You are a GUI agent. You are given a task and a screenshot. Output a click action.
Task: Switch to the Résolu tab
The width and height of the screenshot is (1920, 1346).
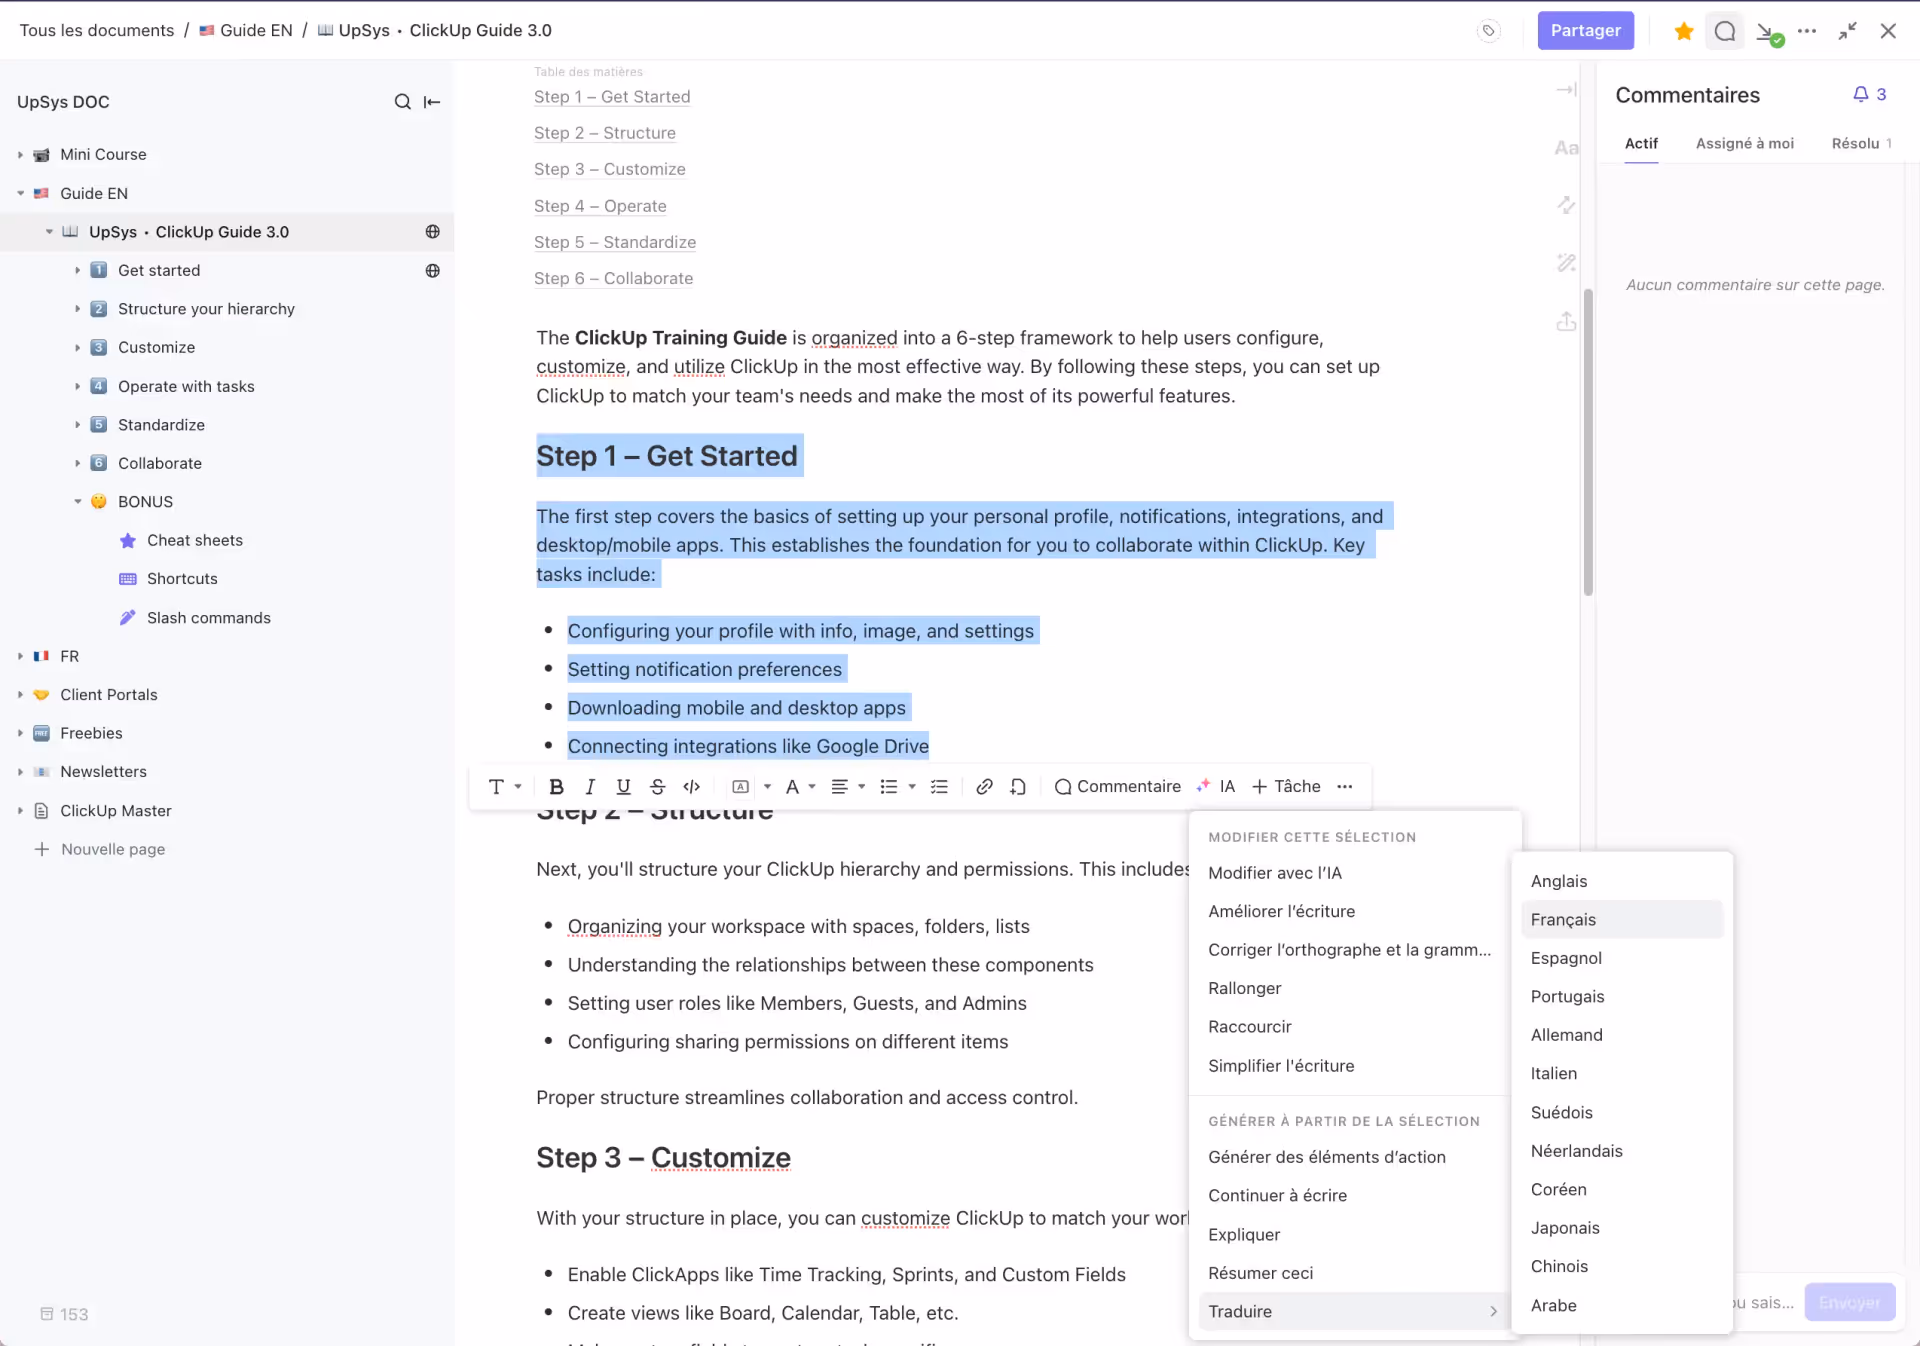[1861, 144]
